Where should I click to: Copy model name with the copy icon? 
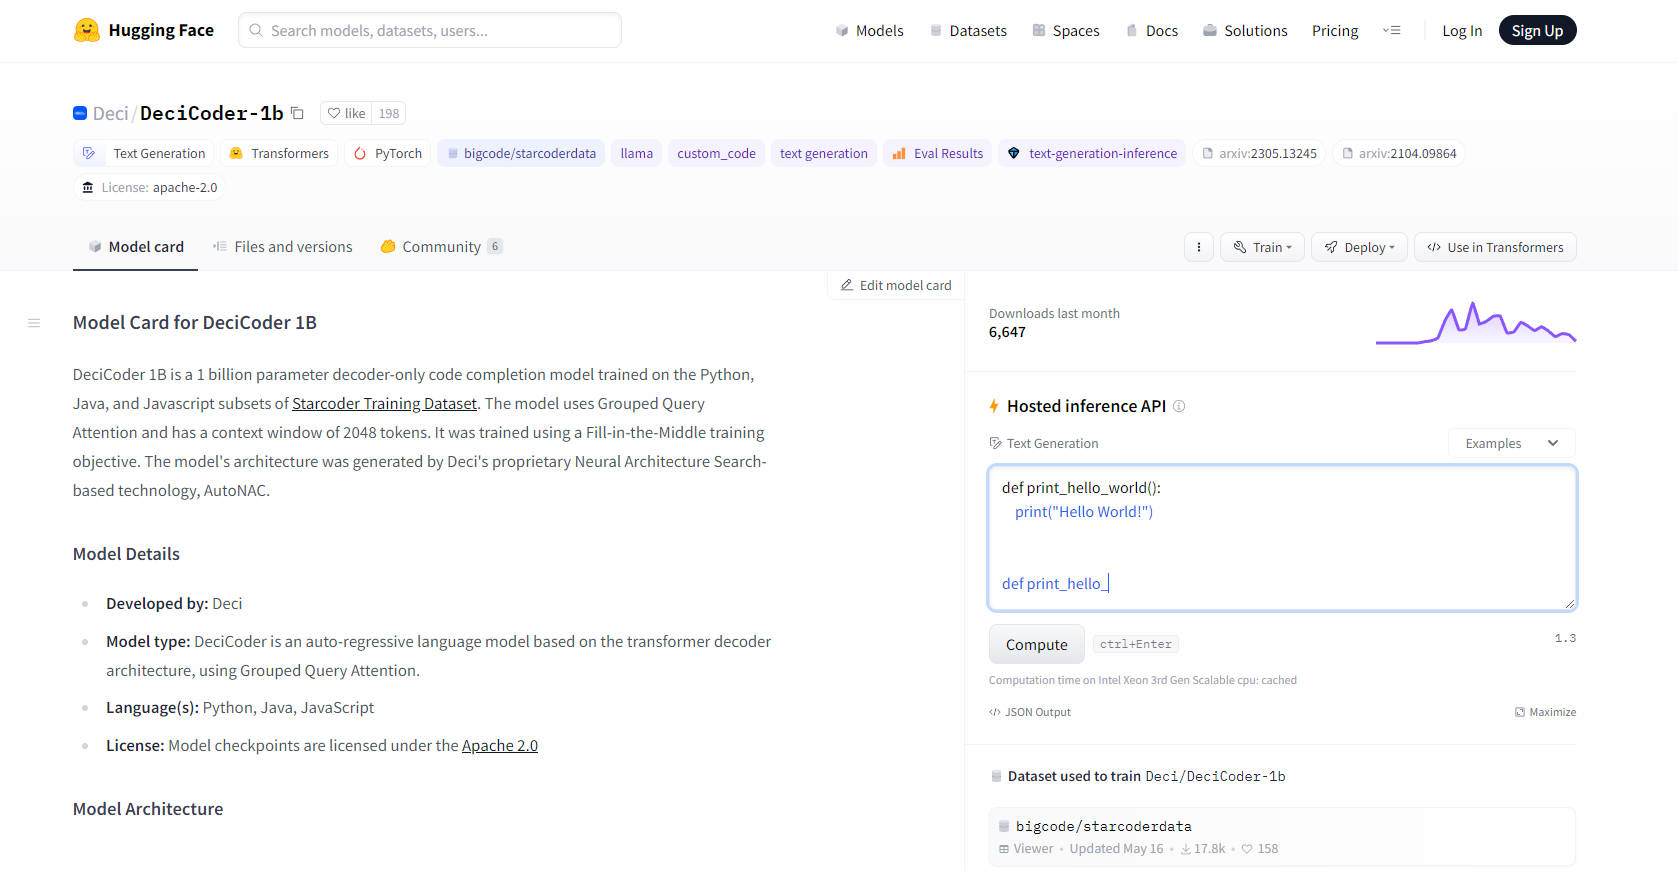click(297, 113)
